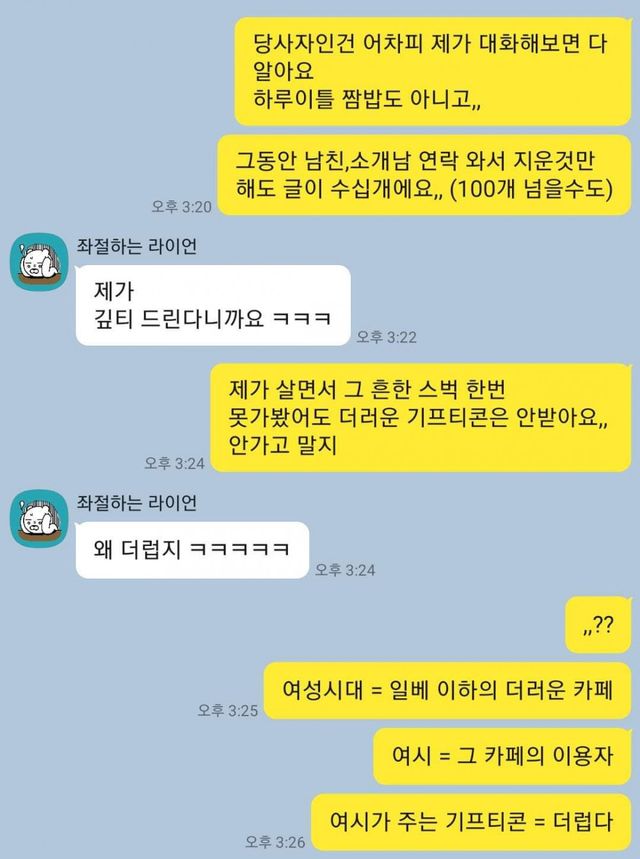Select the second 좌절하는 라이언 sender name
Viewport: 640px width, 859px height.
click(136, 502)
